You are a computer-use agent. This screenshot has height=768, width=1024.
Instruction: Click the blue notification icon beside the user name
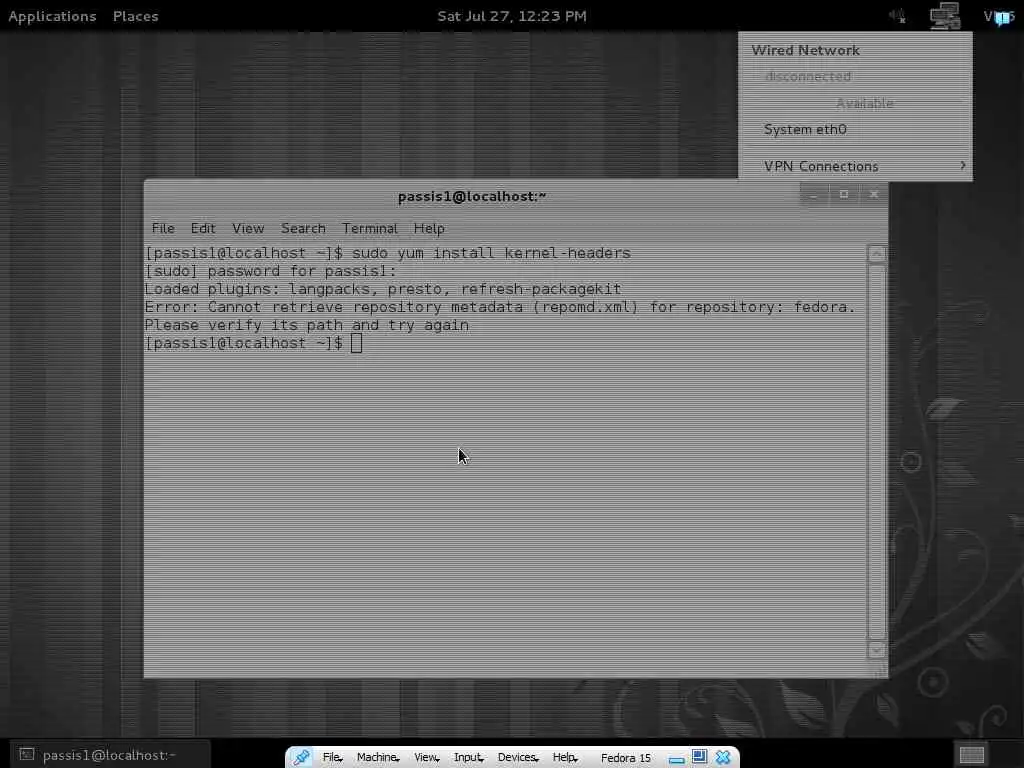click(1002, 18)
